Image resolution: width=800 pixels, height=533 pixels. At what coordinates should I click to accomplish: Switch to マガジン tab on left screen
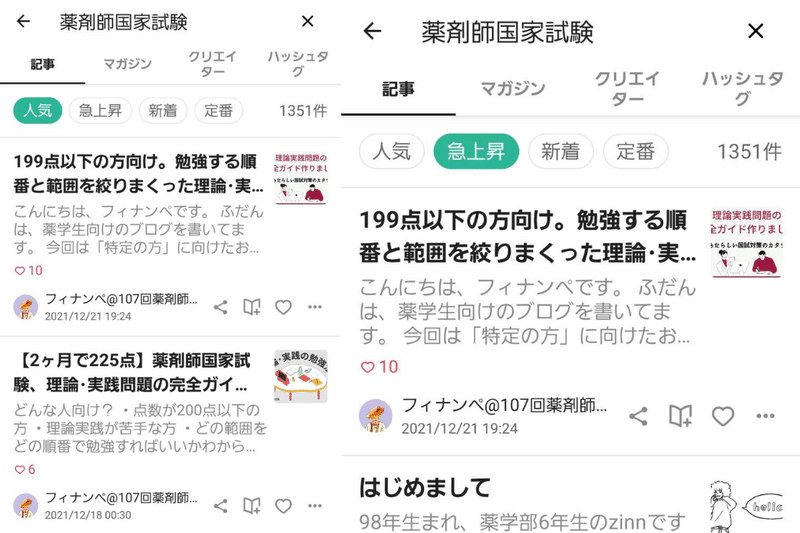click(128, 64)
